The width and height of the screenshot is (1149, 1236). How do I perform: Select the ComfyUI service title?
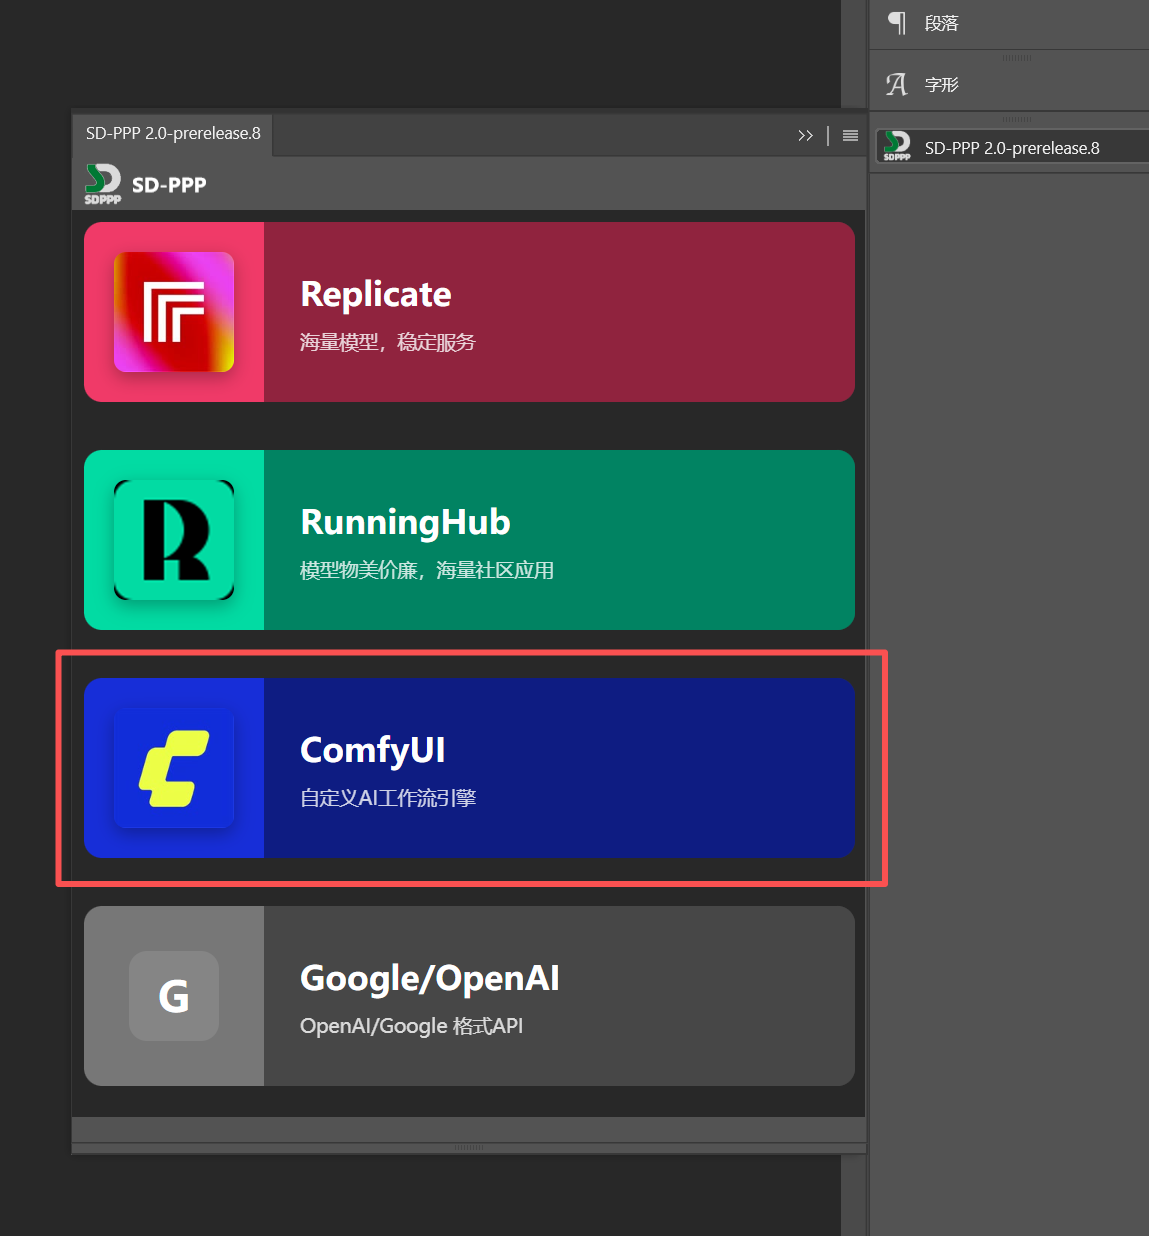372,750
